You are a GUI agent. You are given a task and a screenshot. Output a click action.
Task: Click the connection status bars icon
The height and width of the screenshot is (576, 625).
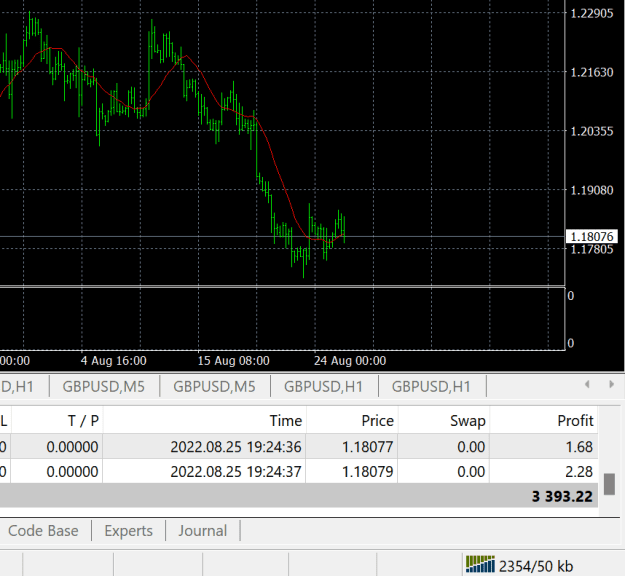(x=480, y=564)
